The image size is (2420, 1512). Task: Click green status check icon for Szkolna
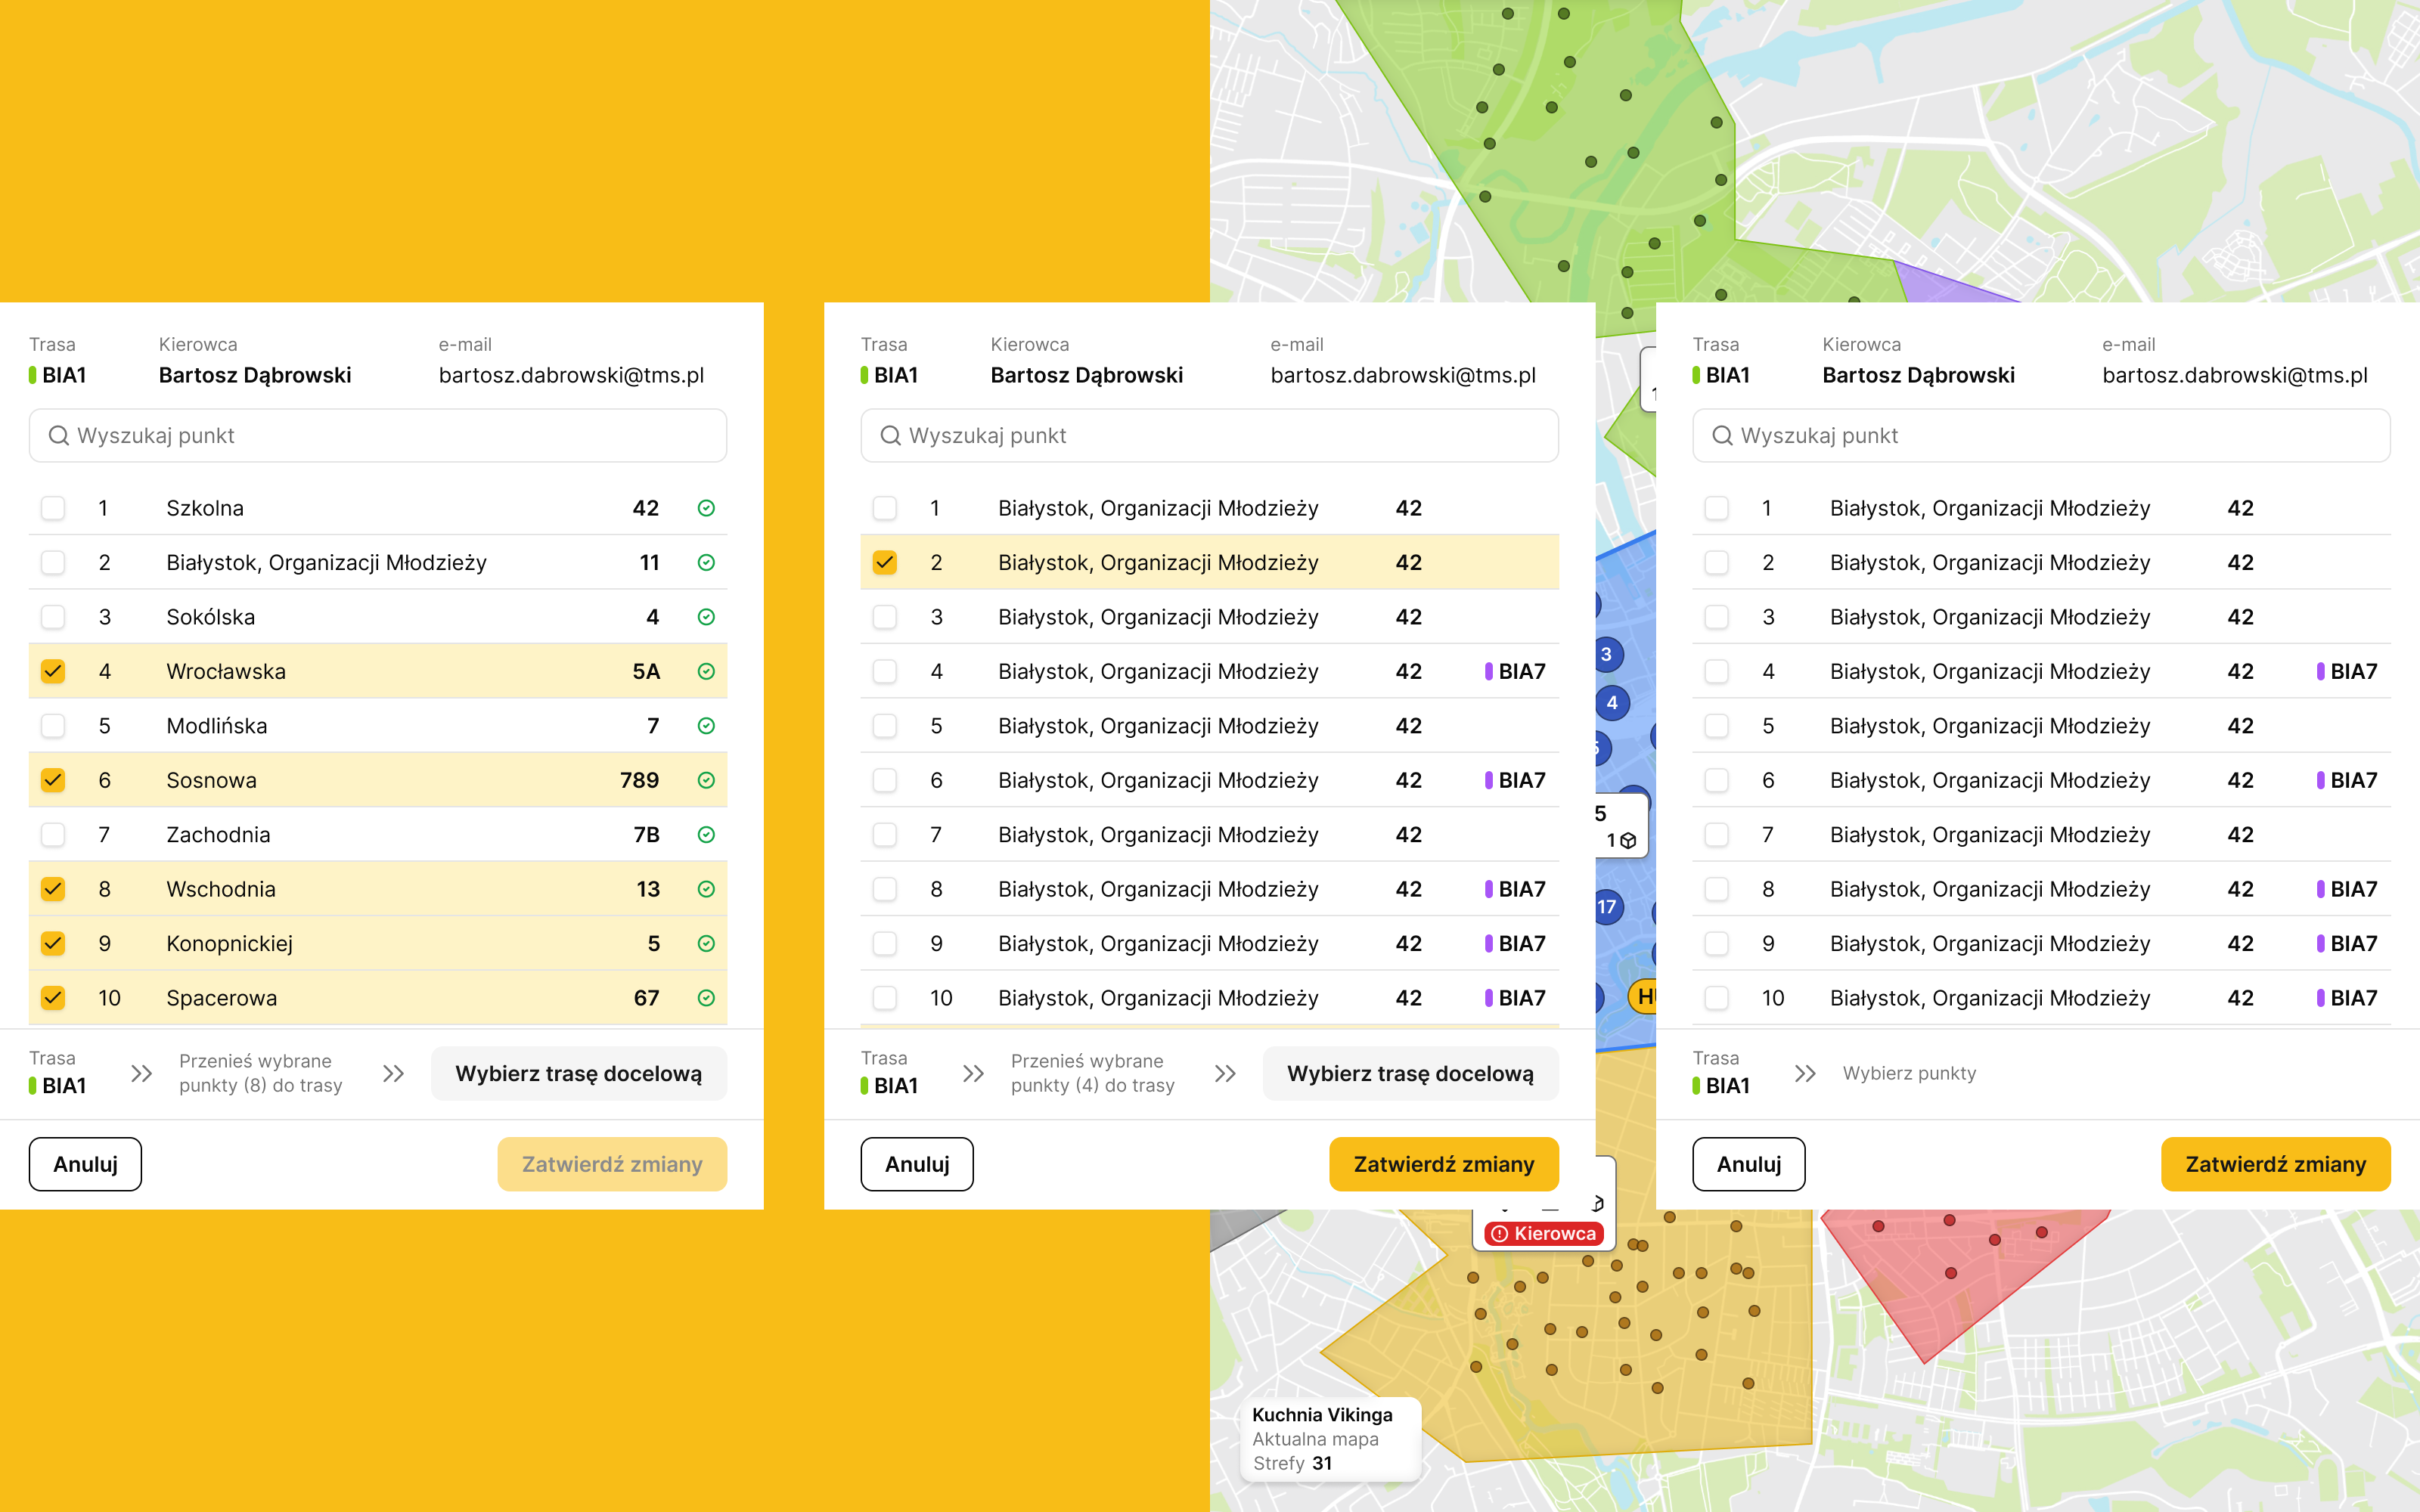(x=706, y=508)
